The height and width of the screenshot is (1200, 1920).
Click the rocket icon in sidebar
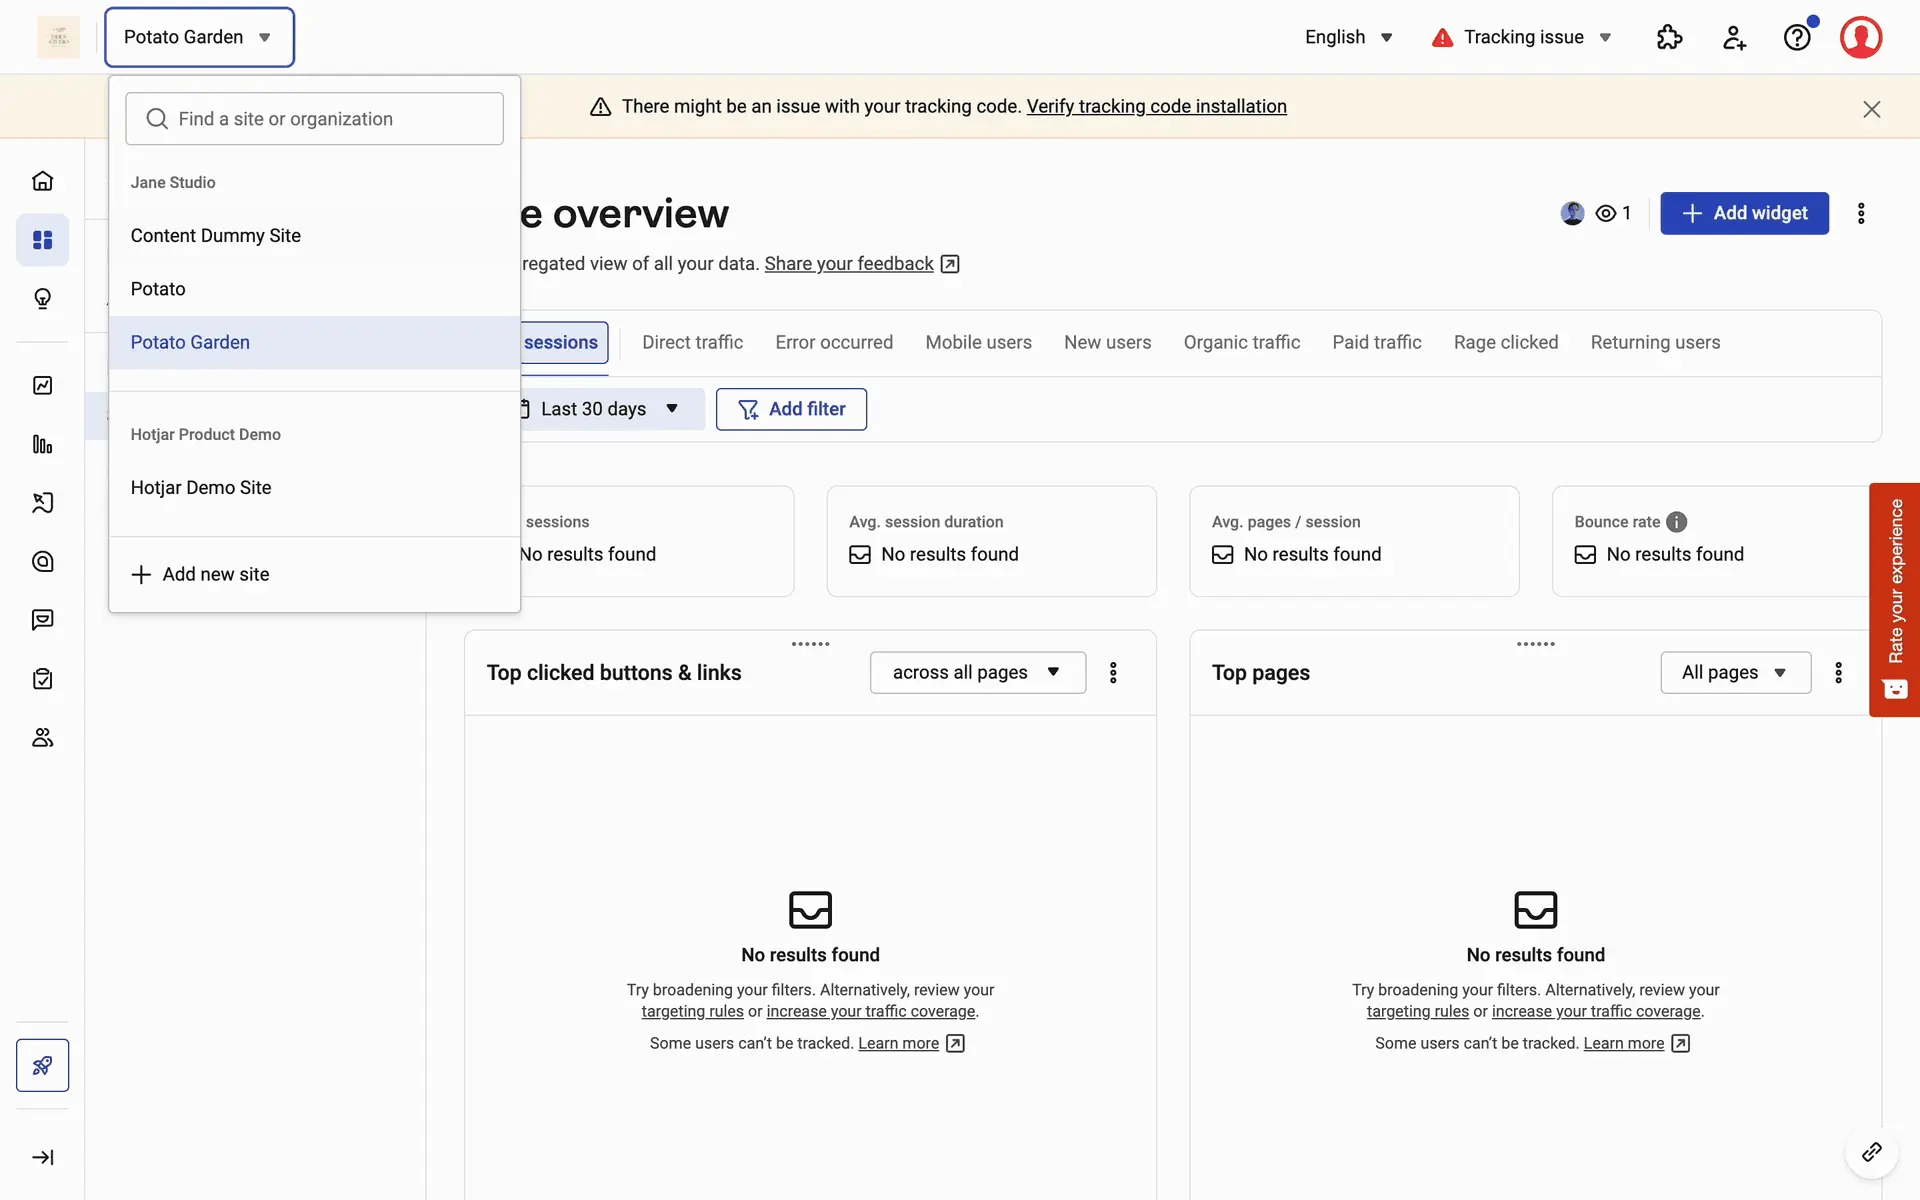click(x=42, y=1065)
